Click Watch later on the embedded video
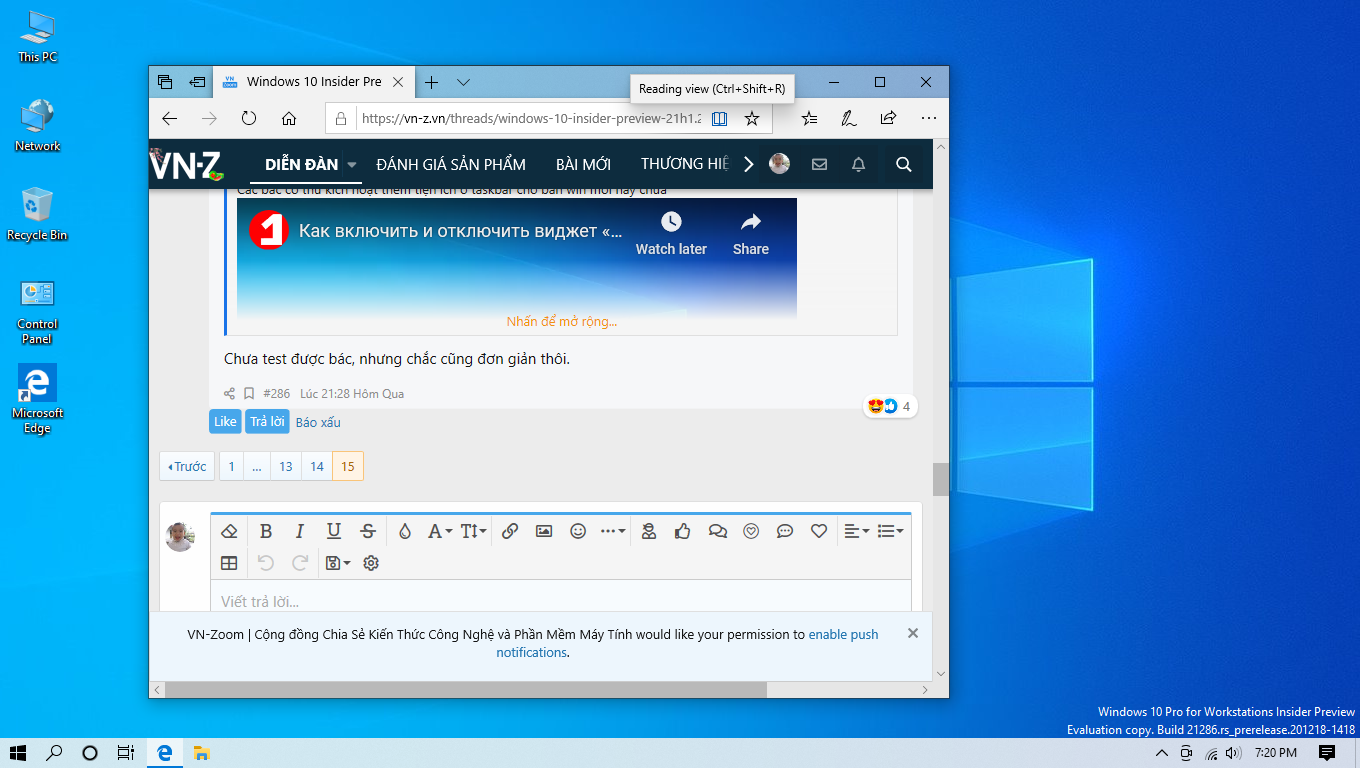Viewport: 1360px width, 768px height. coord(671,234)
